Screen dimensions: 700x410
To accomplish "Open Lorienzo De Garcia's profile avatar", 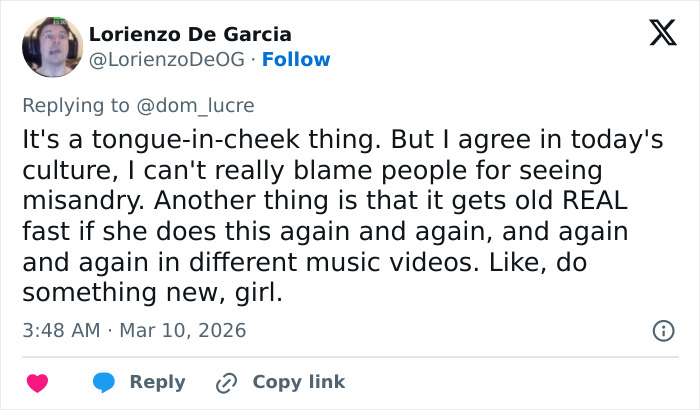I will (52, 47).
